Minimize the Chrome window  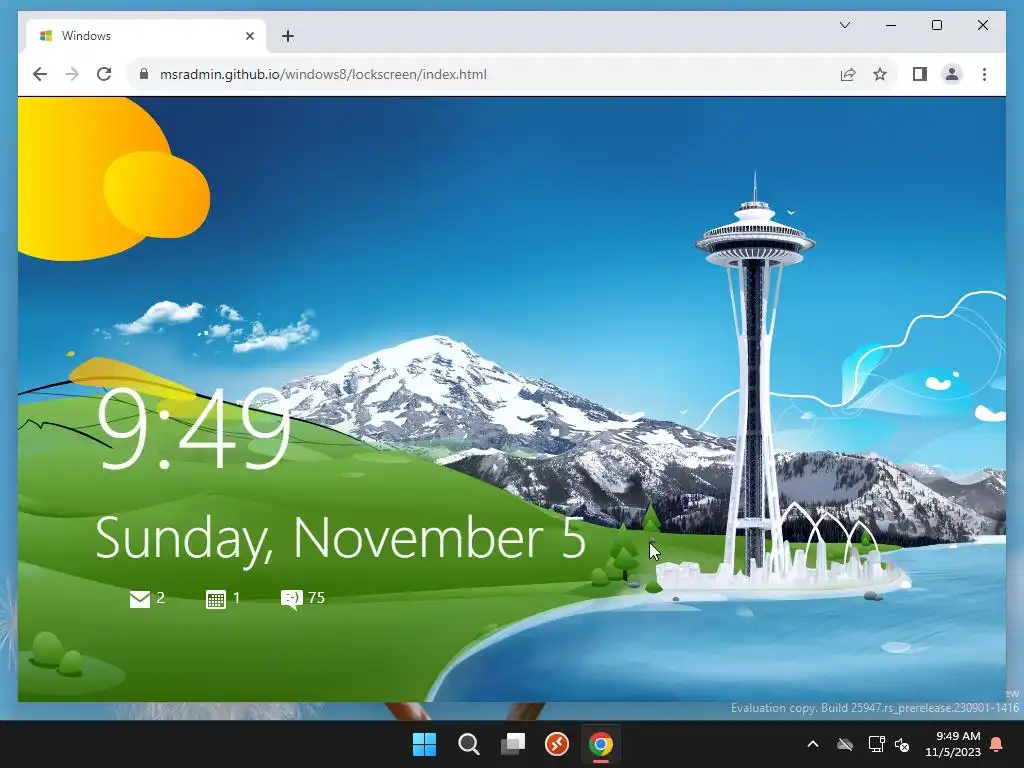(891, 25)
